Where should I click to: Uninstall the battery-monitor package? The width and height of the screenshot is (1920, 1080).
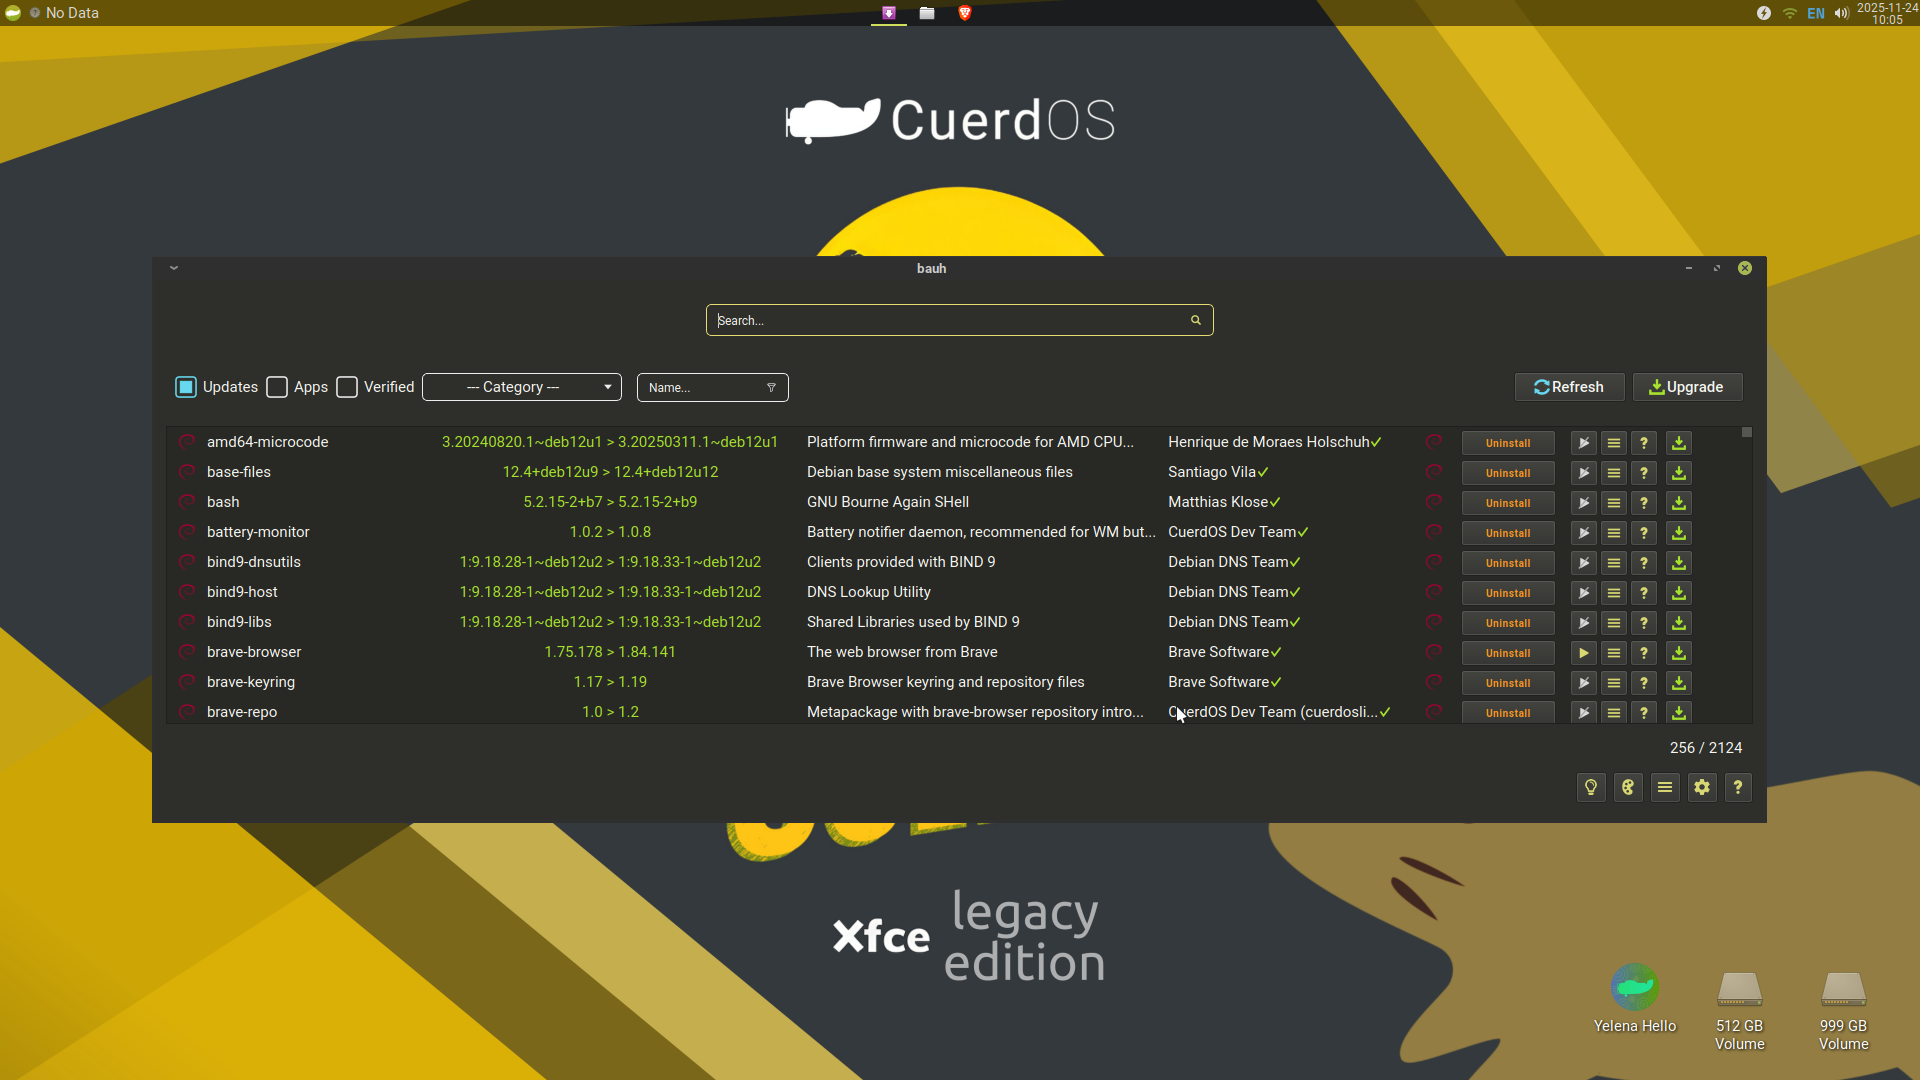(1507, 533)
